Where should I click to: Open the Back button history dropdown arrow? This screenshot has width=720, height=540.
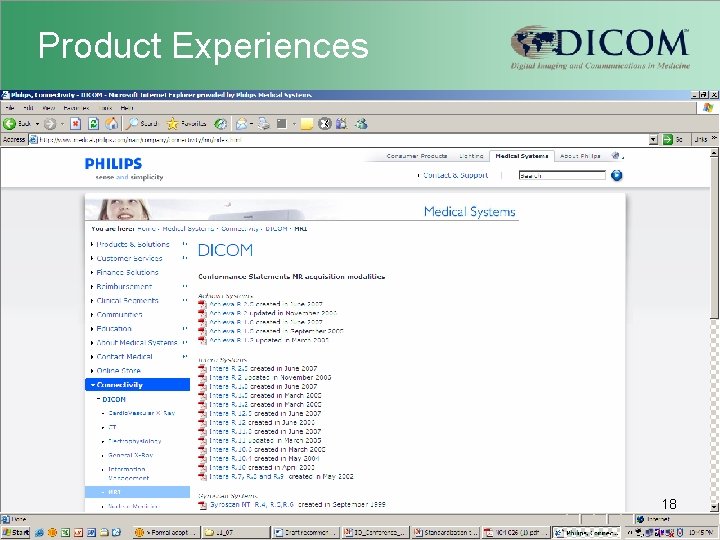[x=38, y=124]
